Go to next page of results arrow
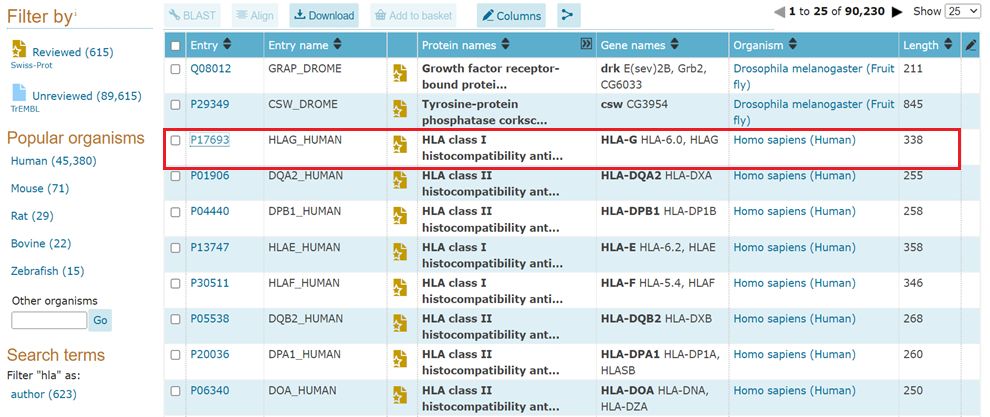This screenshot has height=417, width=990. pyautogui.click(x=897, y=12)
